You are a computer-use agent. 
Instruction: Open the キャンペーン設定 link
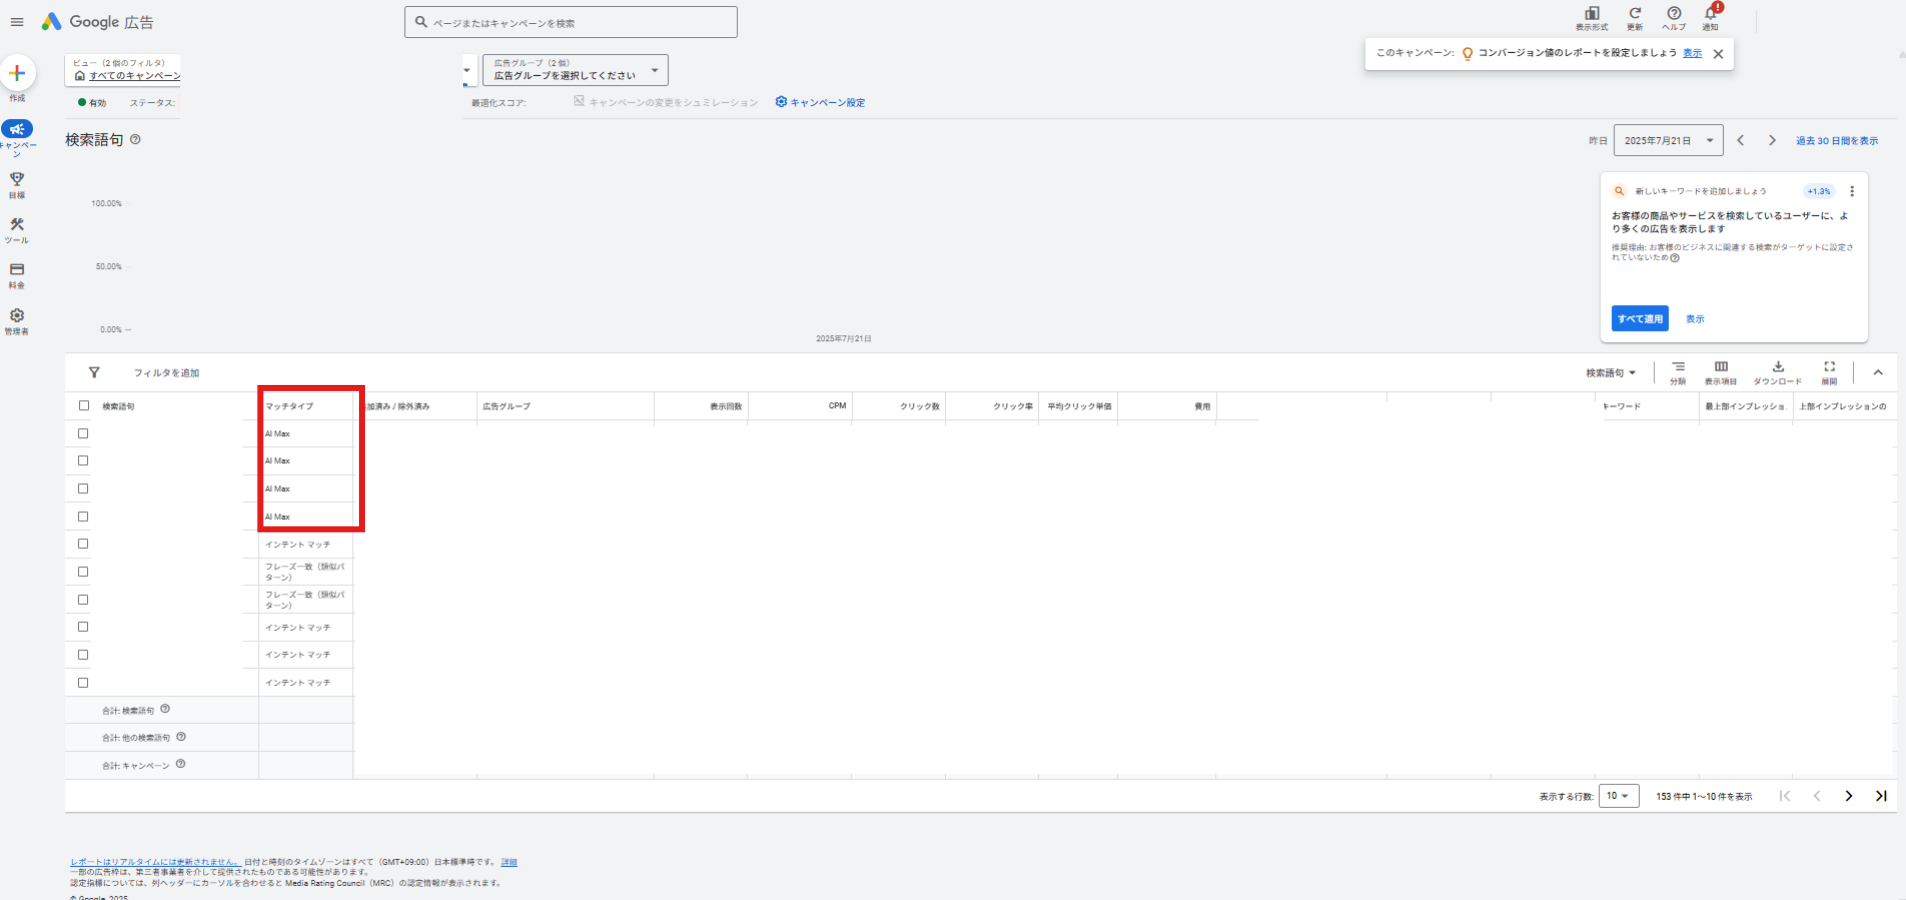click(x=820, y=102)
